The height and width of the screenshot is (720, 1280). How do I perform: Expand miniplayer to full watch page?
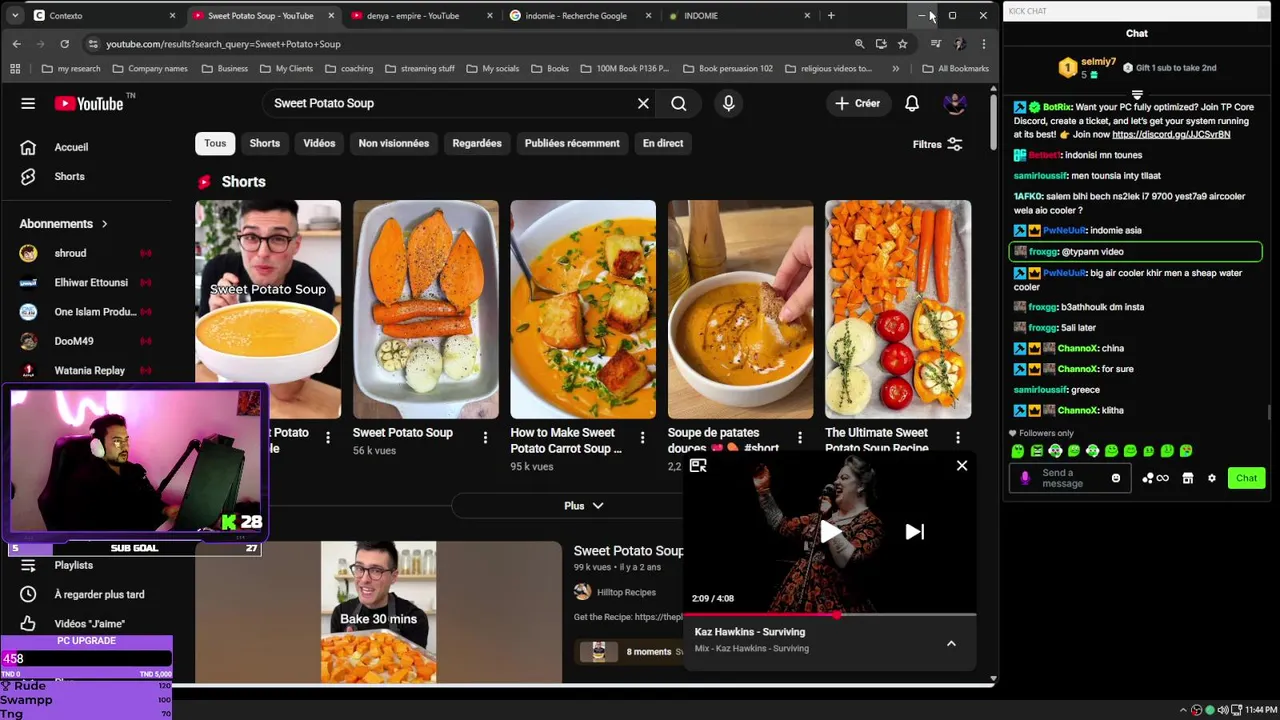698,466
